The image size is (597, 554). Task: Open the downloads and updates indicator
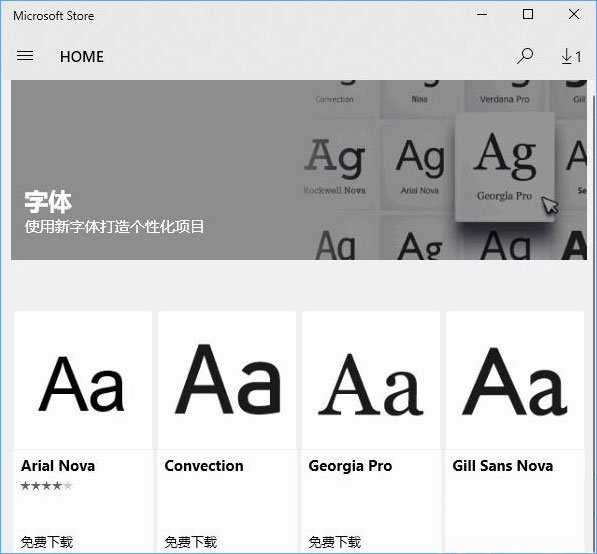point(571,56)
